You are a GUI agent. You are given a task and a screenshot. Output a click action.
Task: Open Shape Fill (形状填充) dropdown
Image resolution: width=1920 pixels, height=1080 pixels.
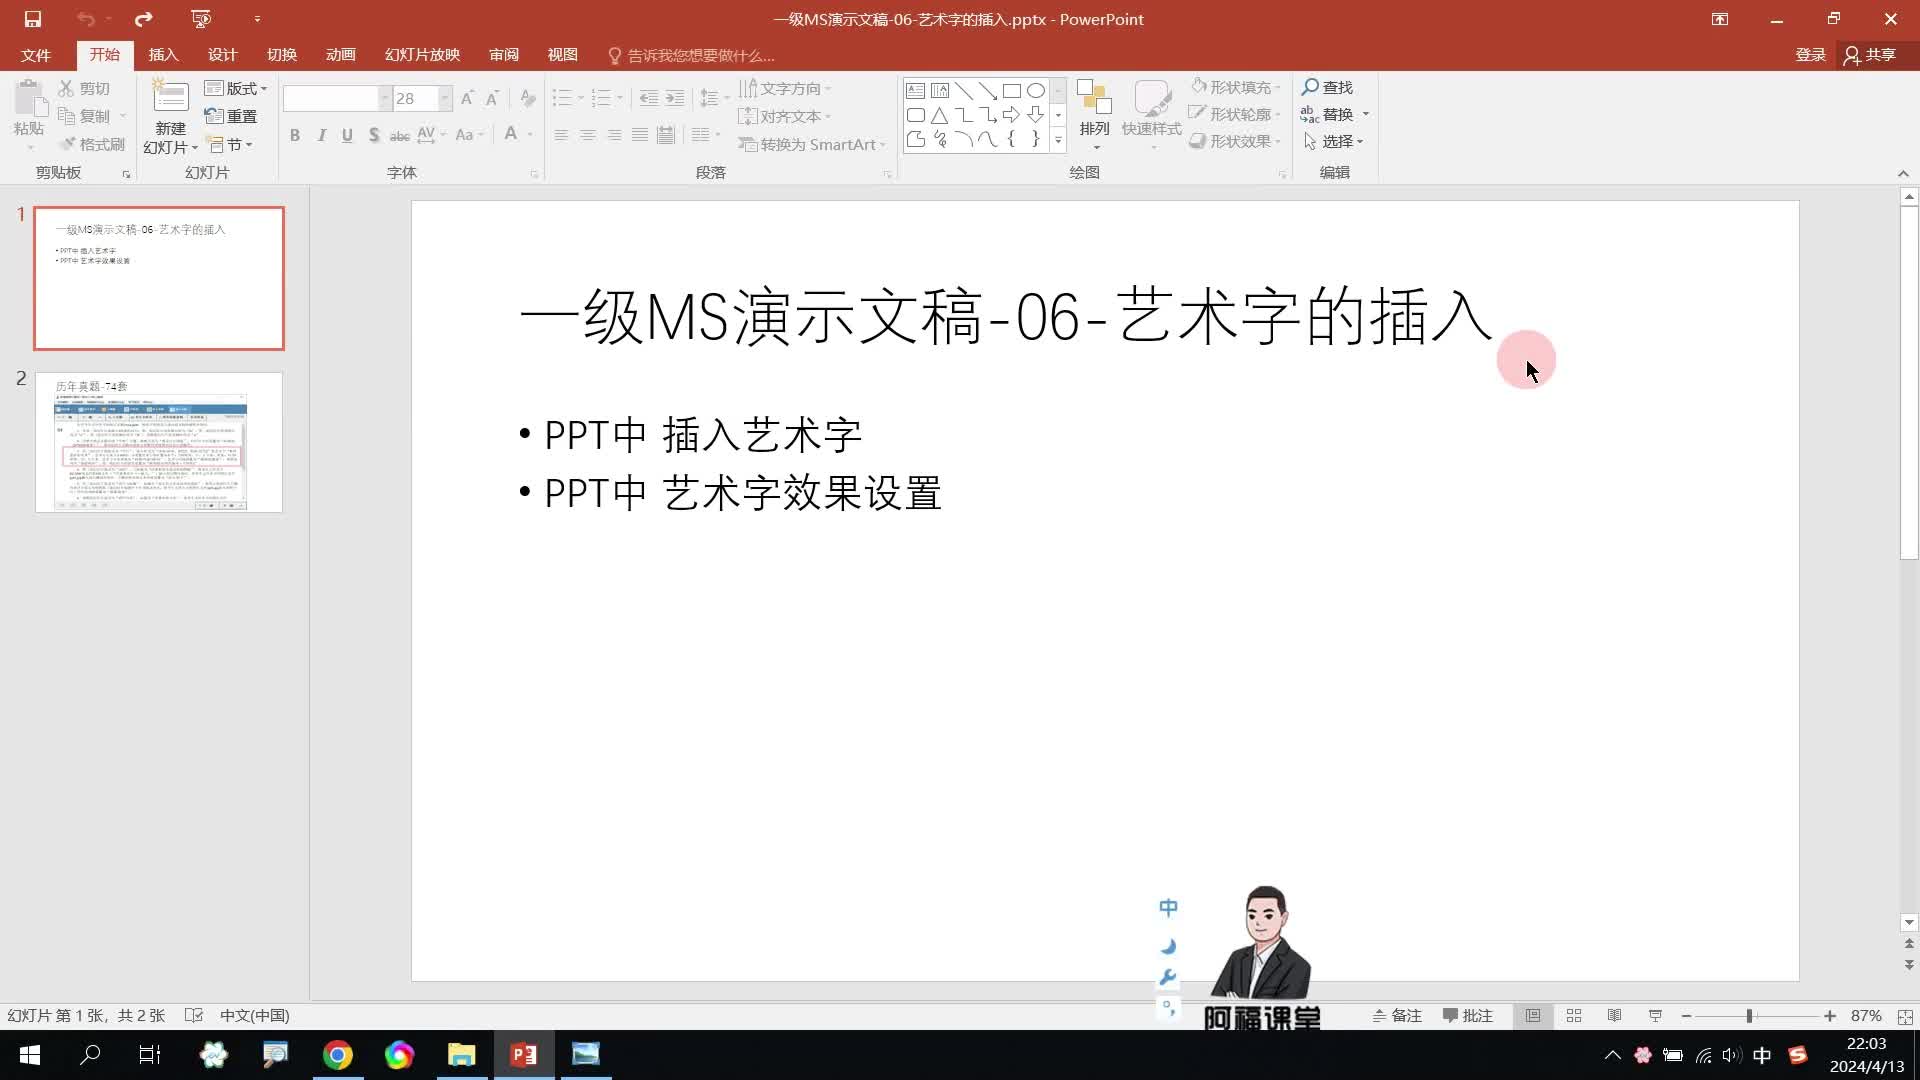click(1236, 87)
